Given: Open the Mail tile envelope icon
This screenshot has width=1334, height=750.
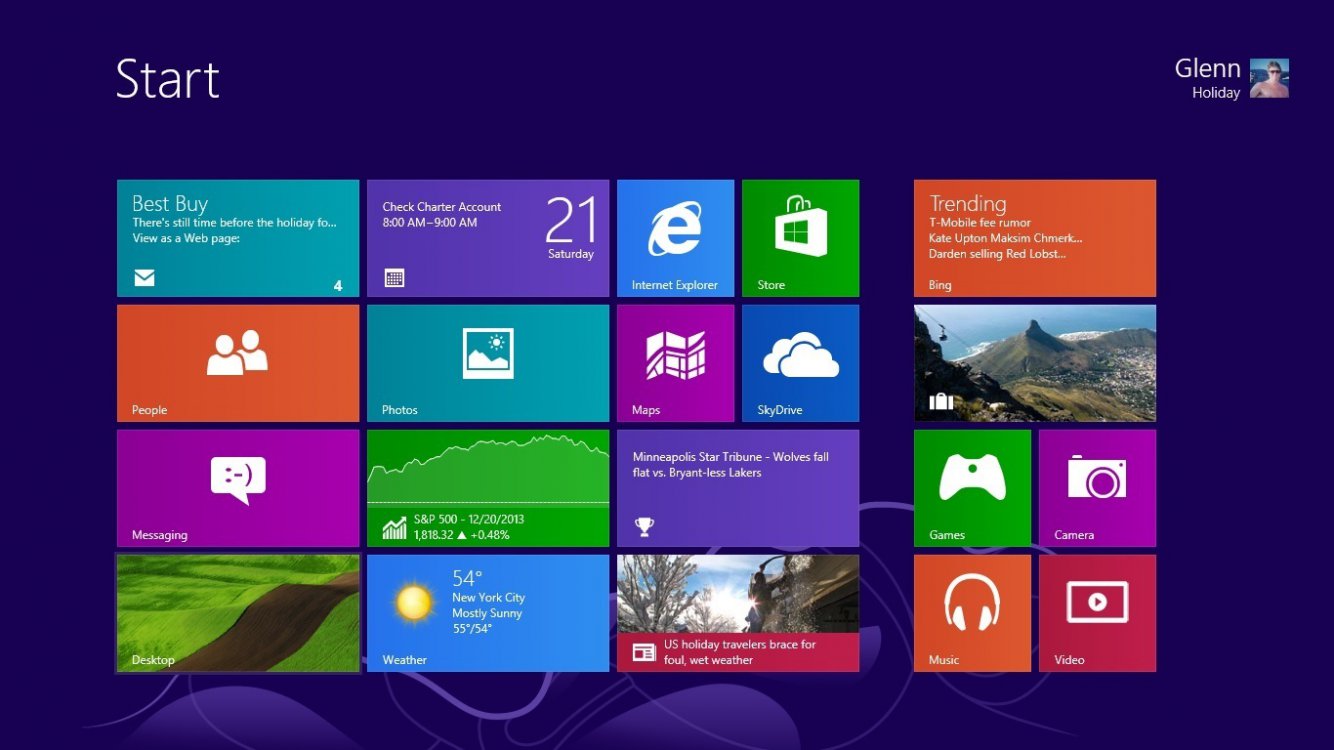Looking at the screenshot, I should pos(144,278).
